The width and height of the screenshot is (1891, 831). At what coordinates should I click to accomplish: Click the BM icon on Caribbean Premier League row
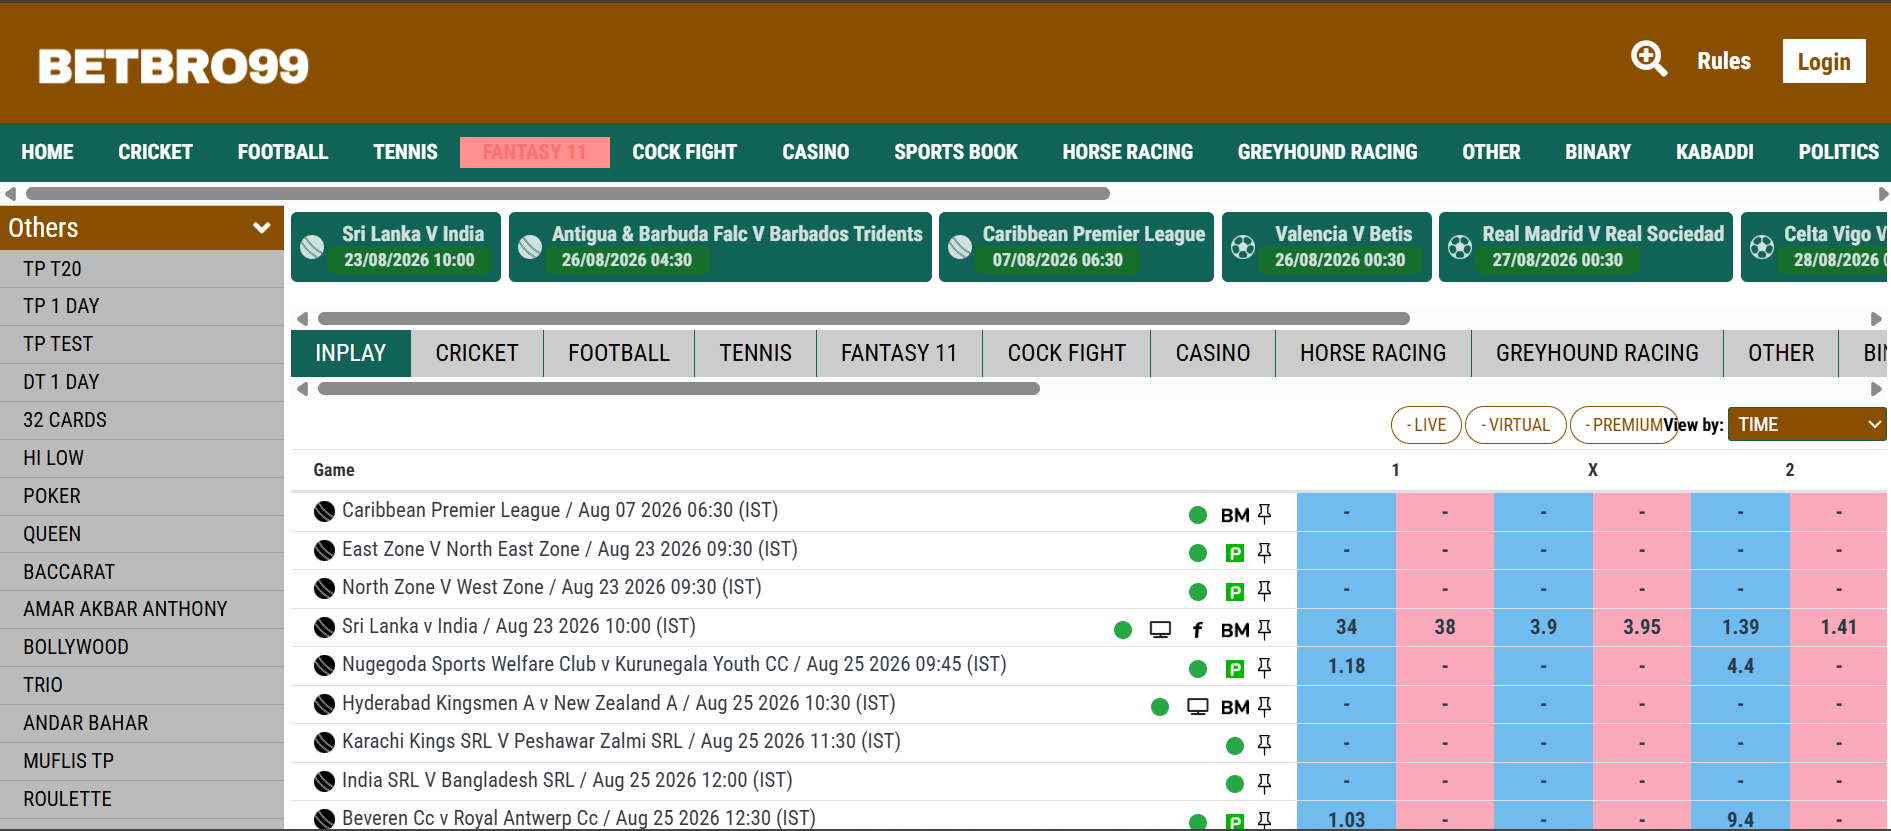click(1235, 515)
